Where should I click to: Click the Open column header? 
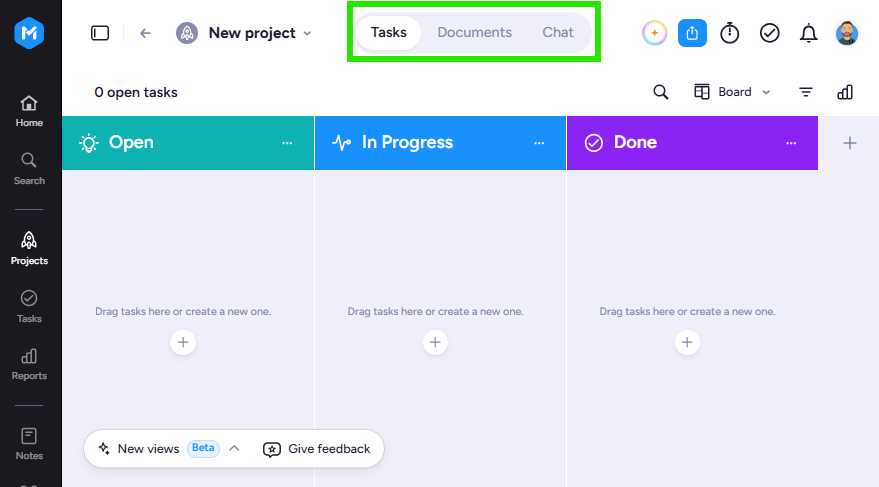click(x=188, y=143)
